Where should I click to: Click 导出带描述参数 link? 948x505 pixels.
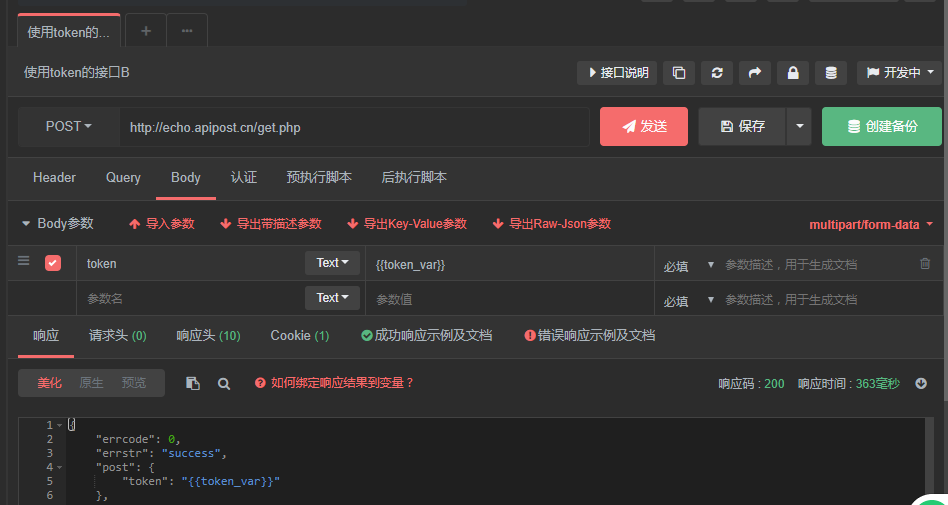[x=271, y=224]
